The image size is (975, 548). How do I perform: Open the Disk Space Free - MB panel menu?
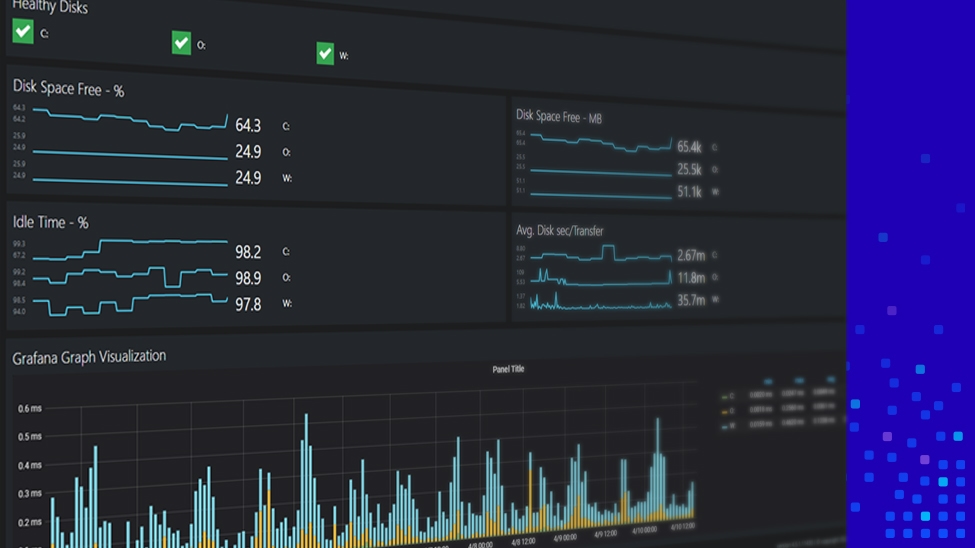click(558, 117)
